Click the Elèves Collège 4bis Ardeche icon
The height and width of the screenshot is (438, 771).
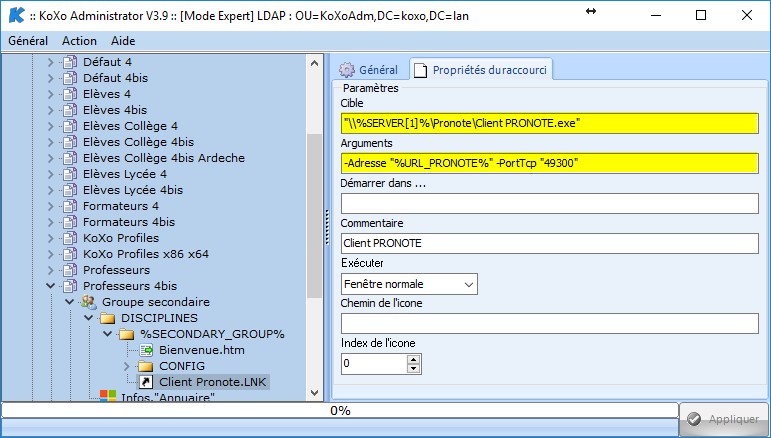(x=70, y=158)
